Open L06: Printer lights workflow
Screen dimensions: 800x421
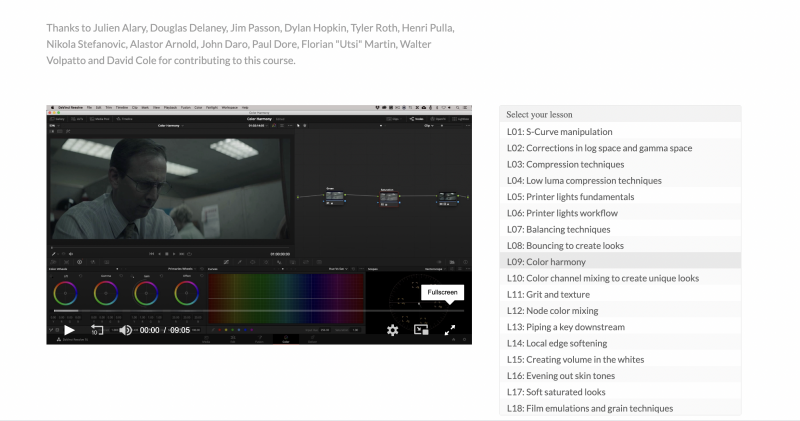click(x=620, y=213)
